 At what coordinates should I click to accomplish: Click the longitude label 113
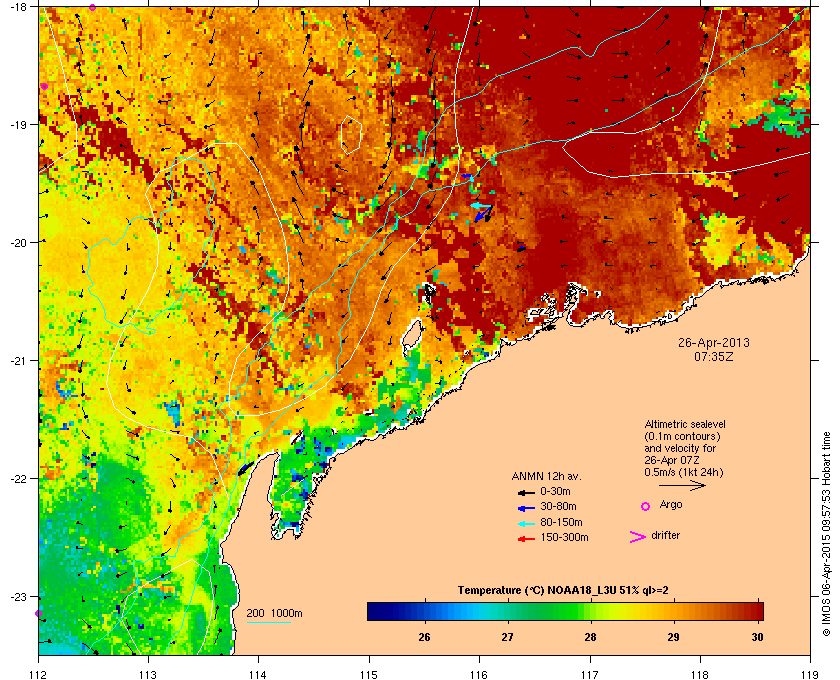148,675
